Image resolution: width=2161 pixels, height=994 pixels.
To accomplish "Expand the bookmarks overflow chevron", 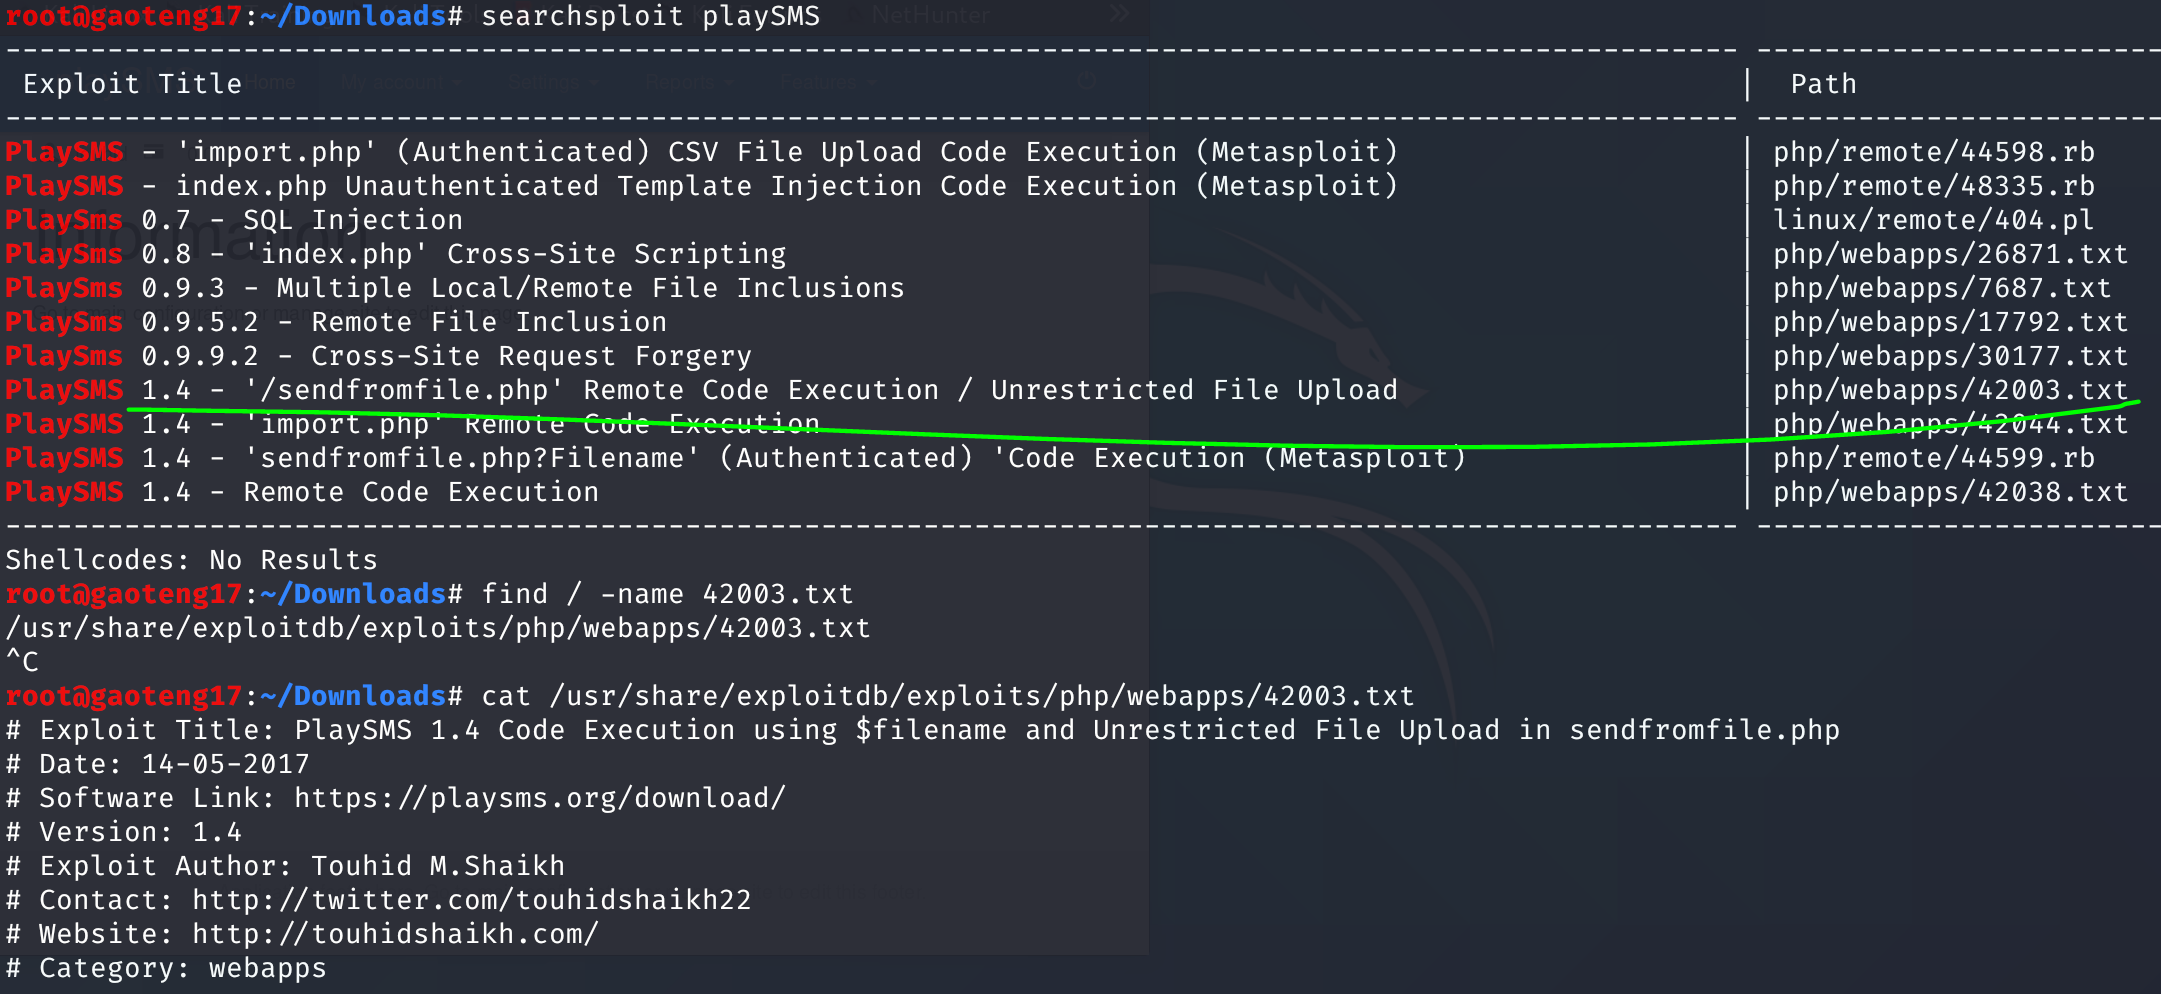I will click(x=1119, y=14).
